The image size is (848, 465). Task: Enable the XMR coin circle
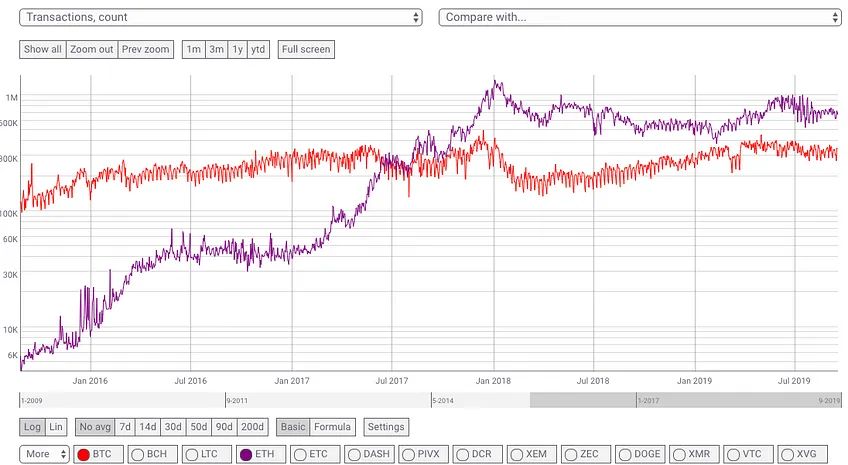pos(679,455)
